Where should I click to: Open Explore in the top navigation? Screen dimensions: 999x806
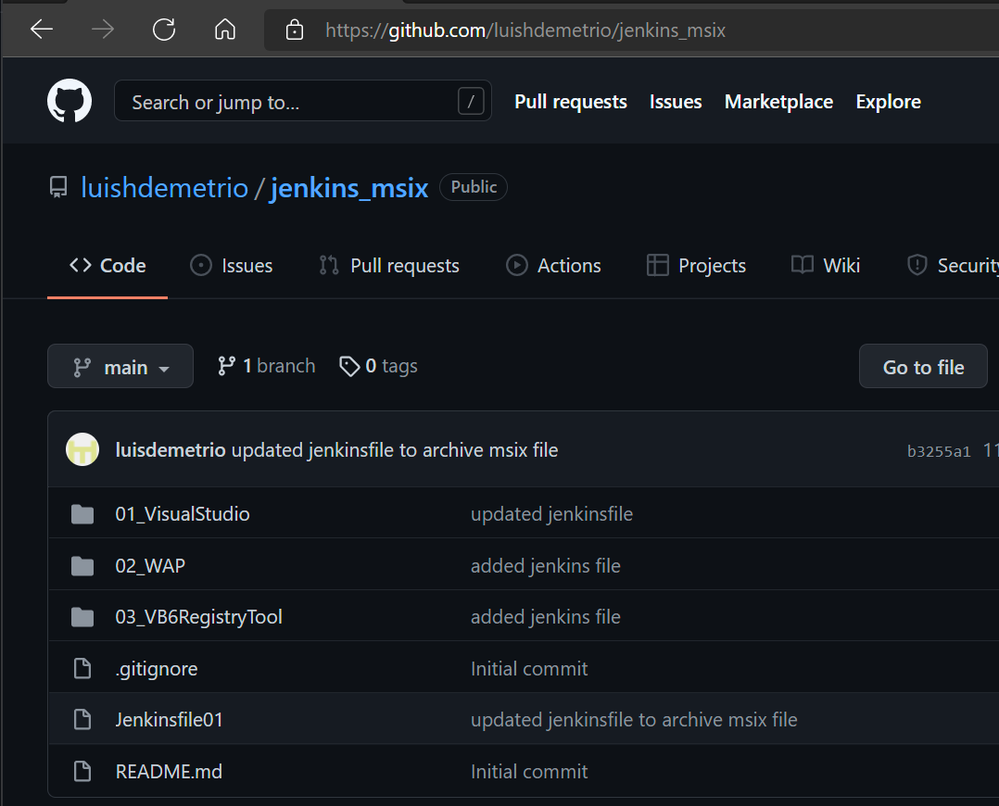pyautogui.click(x=888, y=102)
